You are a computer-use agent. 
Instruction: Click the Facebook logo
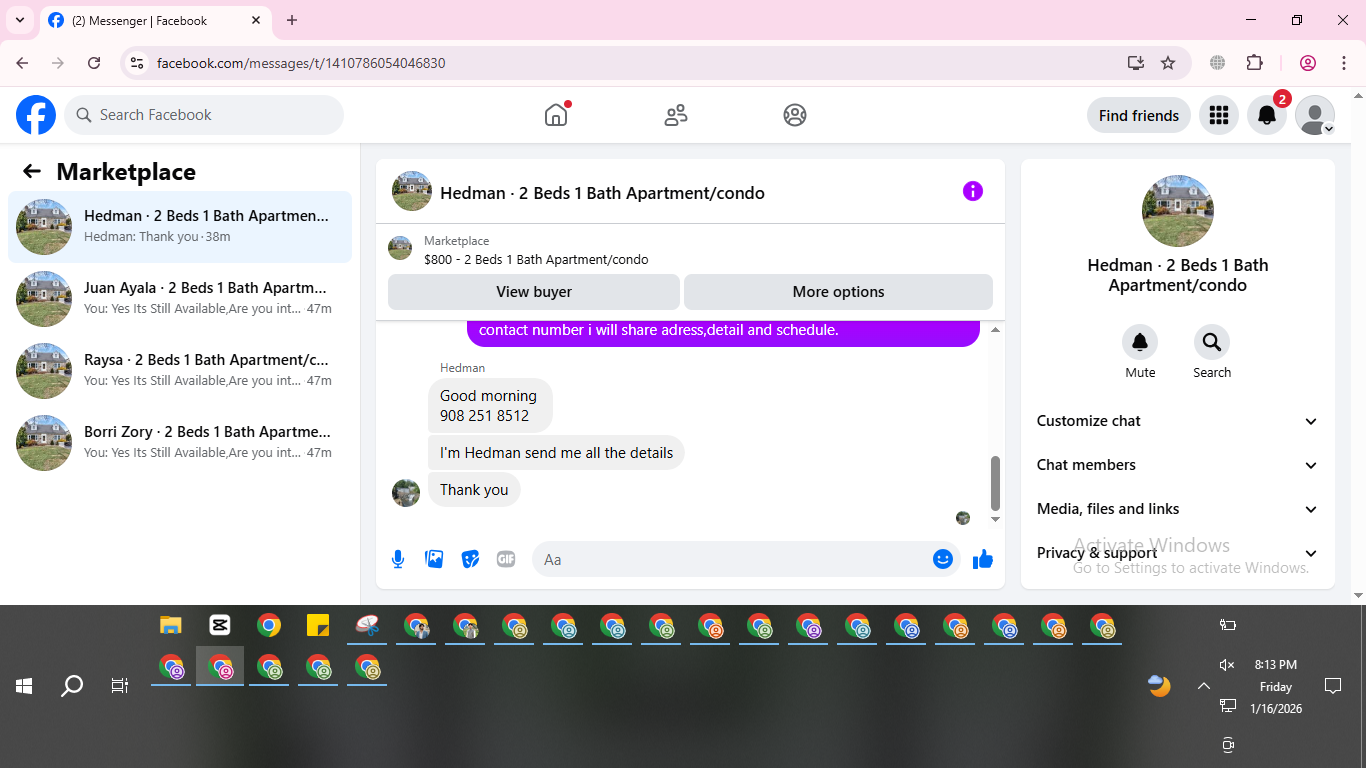pos(36,115)
